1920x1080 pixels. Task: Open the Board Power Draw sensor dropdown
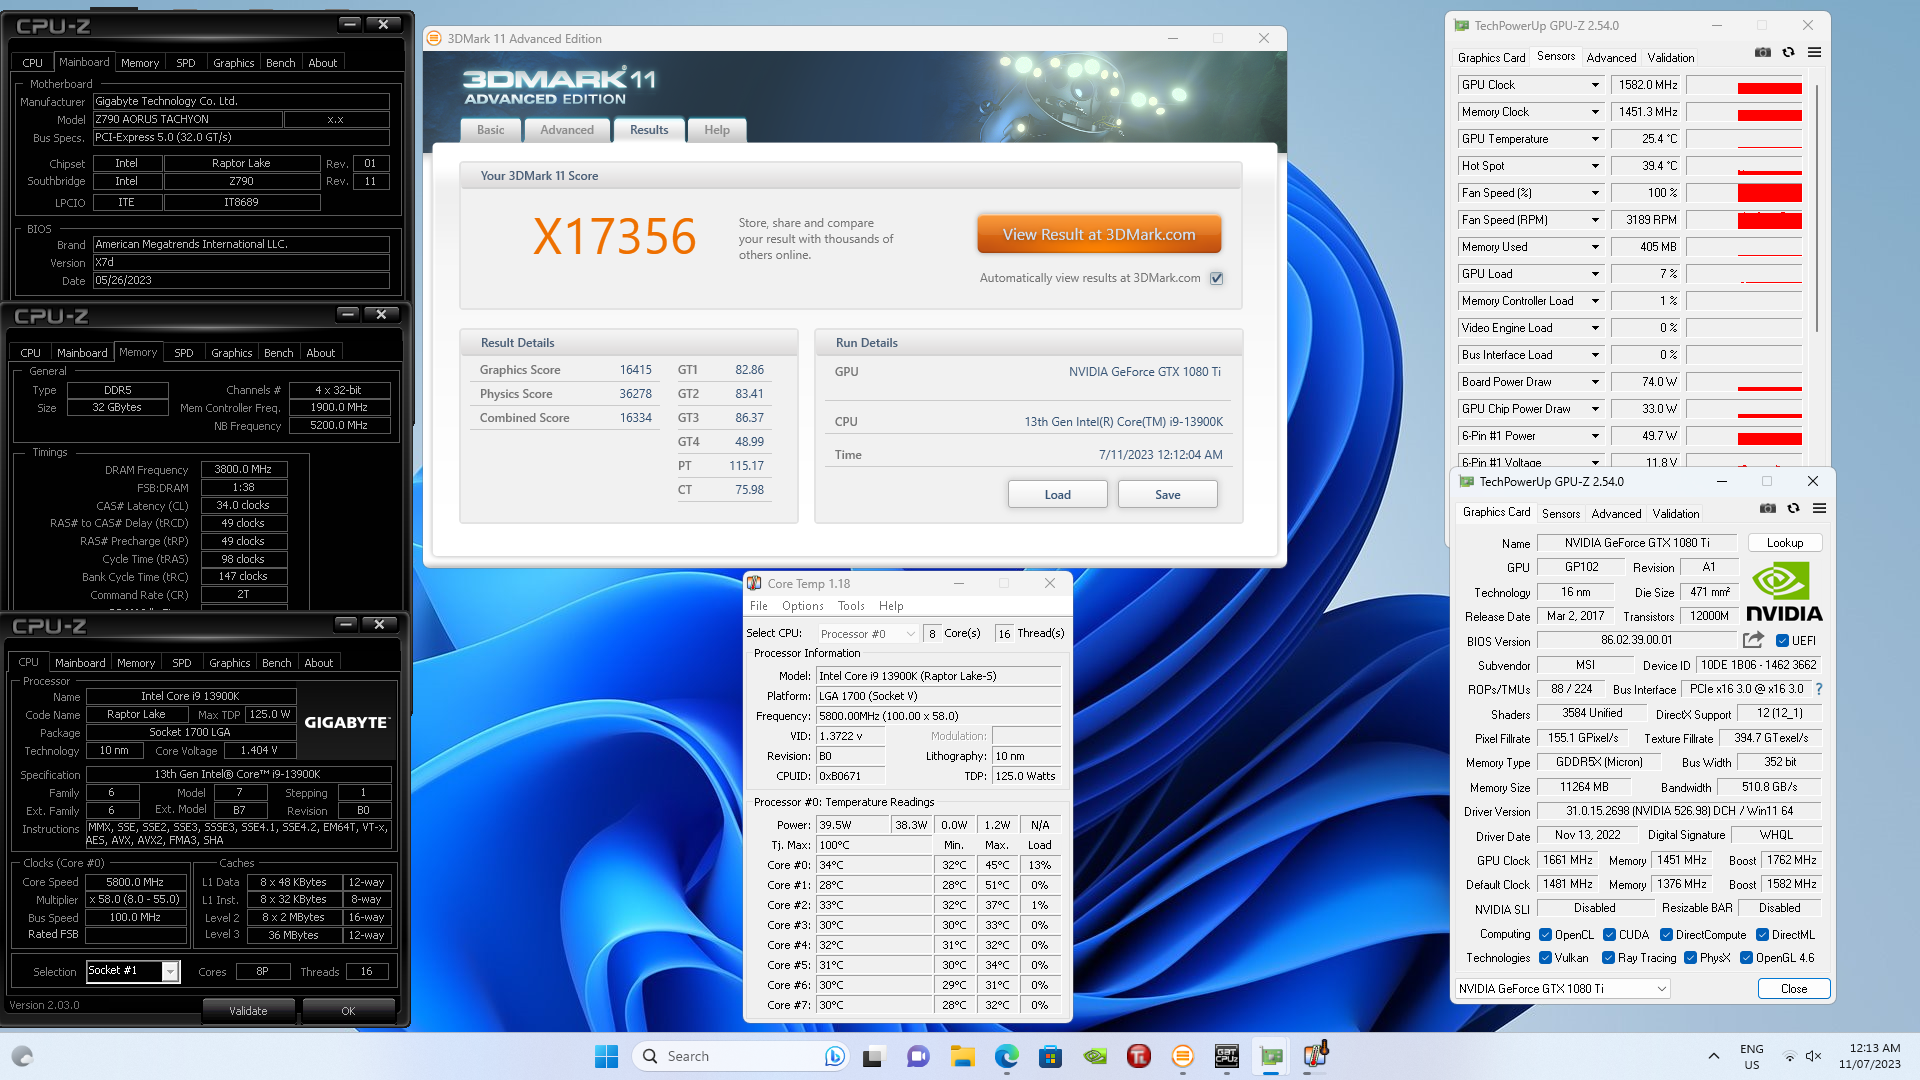tap(1595, 382)
